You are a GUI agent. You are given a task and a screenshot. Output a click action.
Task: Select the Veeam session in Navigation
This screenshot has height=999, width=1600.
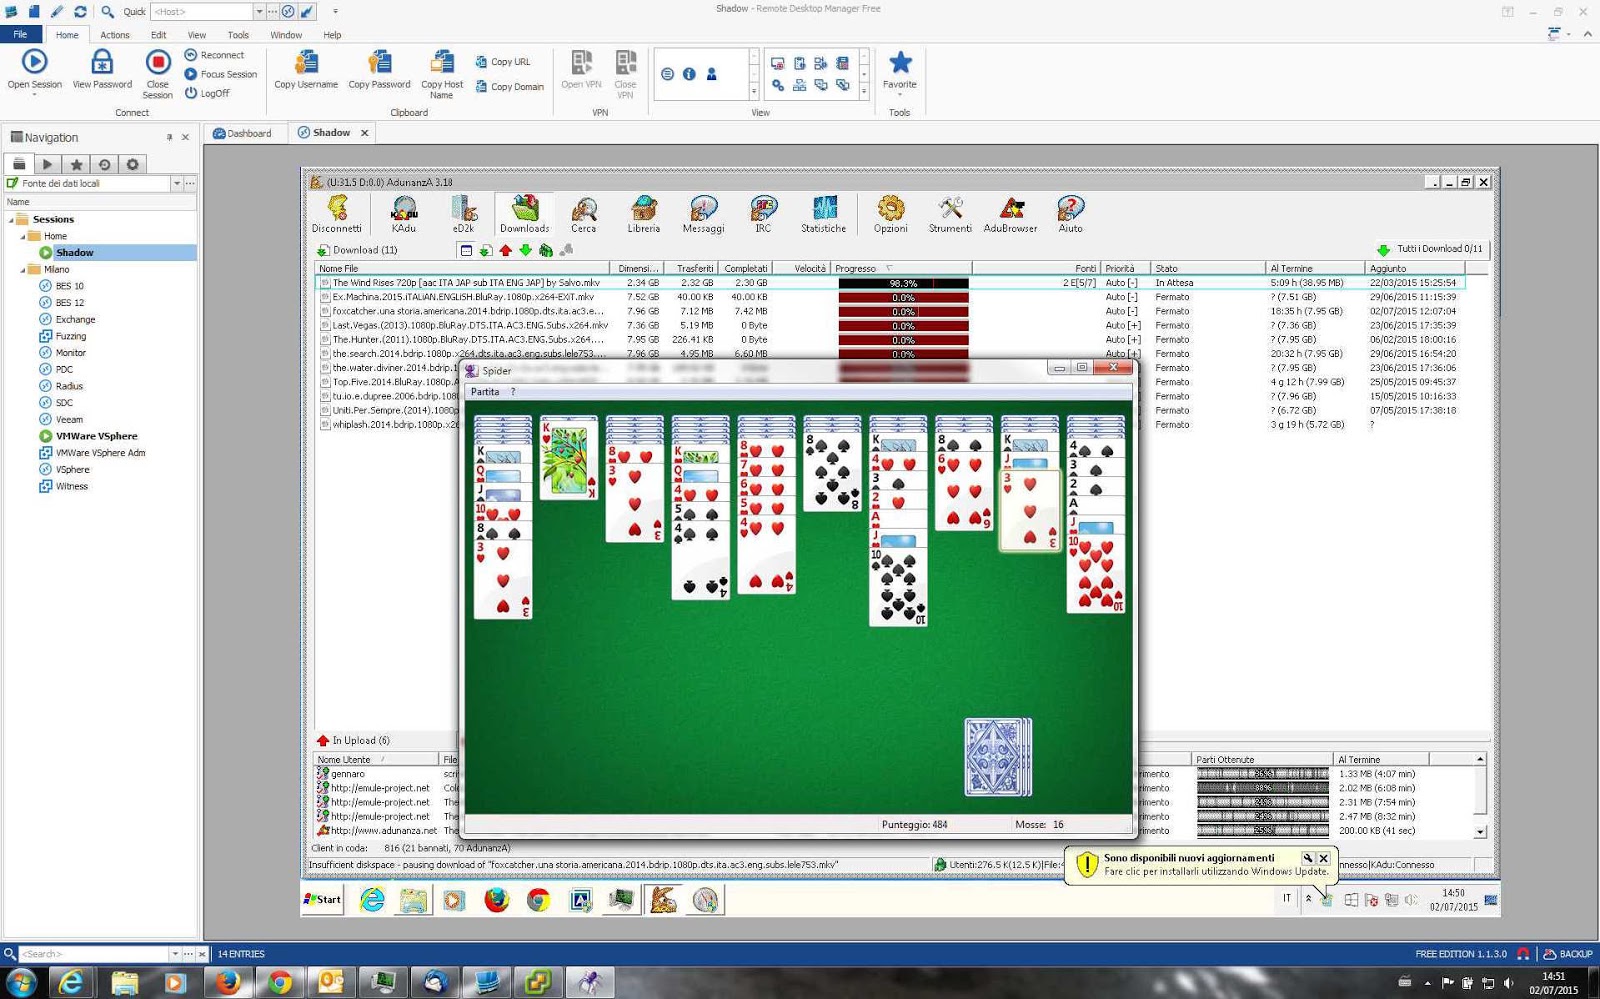point(69,420)
